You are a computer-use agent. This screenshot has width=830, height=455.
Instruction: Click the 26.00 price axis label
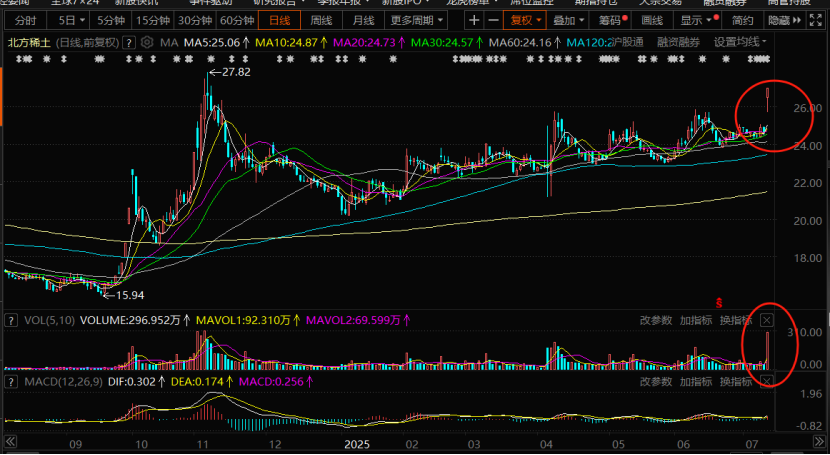(x=808, y=108)
